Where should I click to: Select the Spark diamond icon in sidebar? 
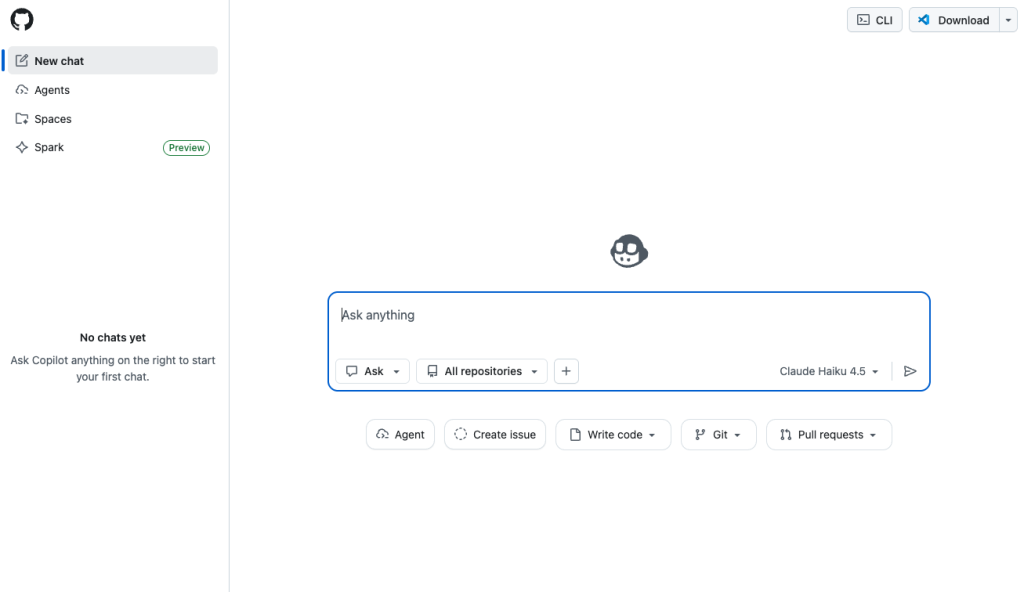[x=22, y=147]
